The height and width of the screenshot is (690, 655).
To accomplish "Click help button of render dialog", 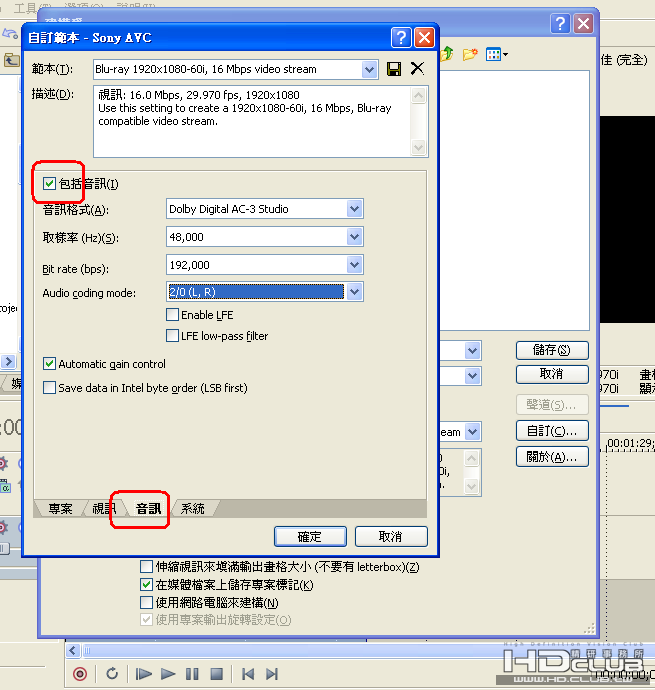I will [x=560, y=23].
